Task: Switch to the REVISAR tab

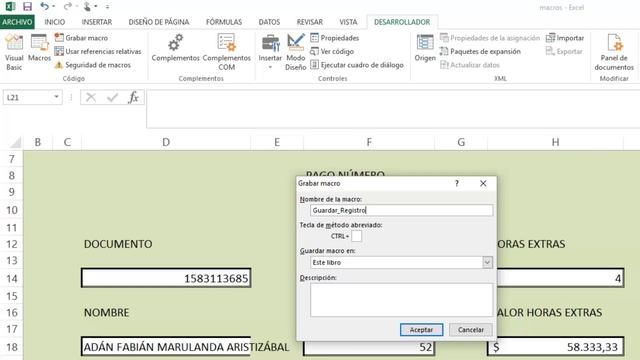Action: 310,22
